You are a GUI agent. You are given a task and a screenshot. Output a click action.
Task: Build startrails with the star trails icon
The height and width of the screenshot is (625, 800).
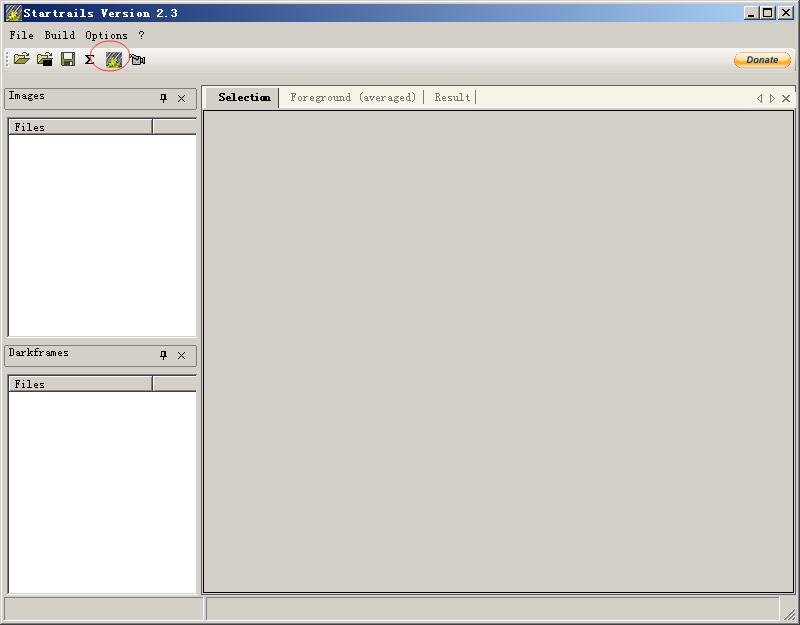click(x=113, y=60)
